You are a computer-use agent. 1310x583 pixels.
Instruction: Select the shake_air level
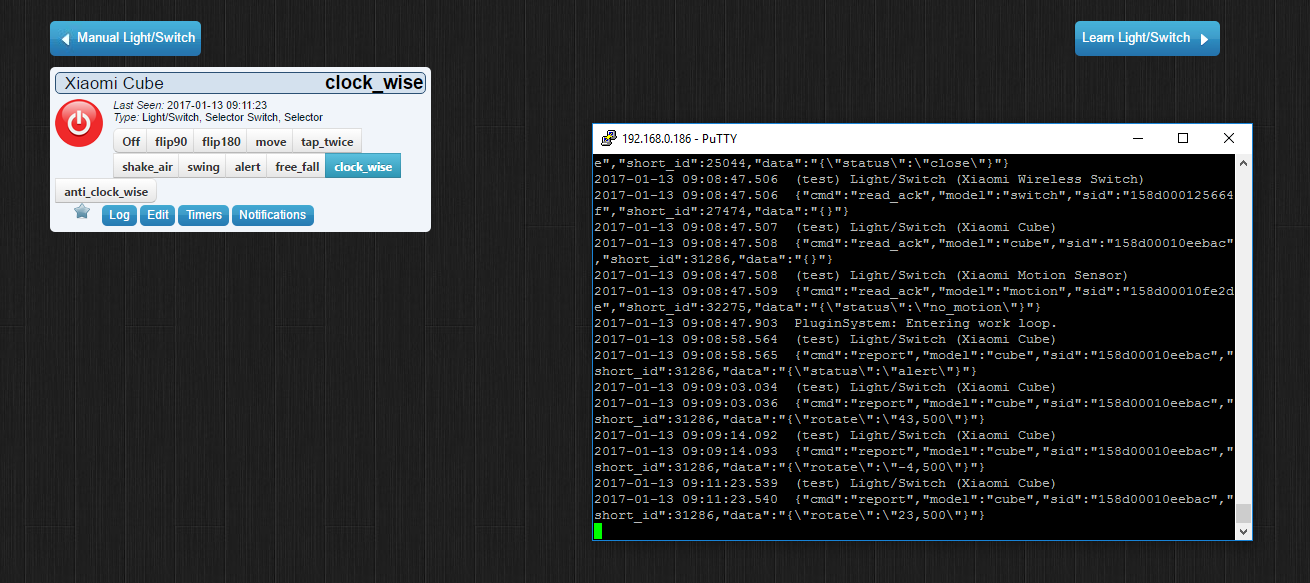(x=147, y=167)
